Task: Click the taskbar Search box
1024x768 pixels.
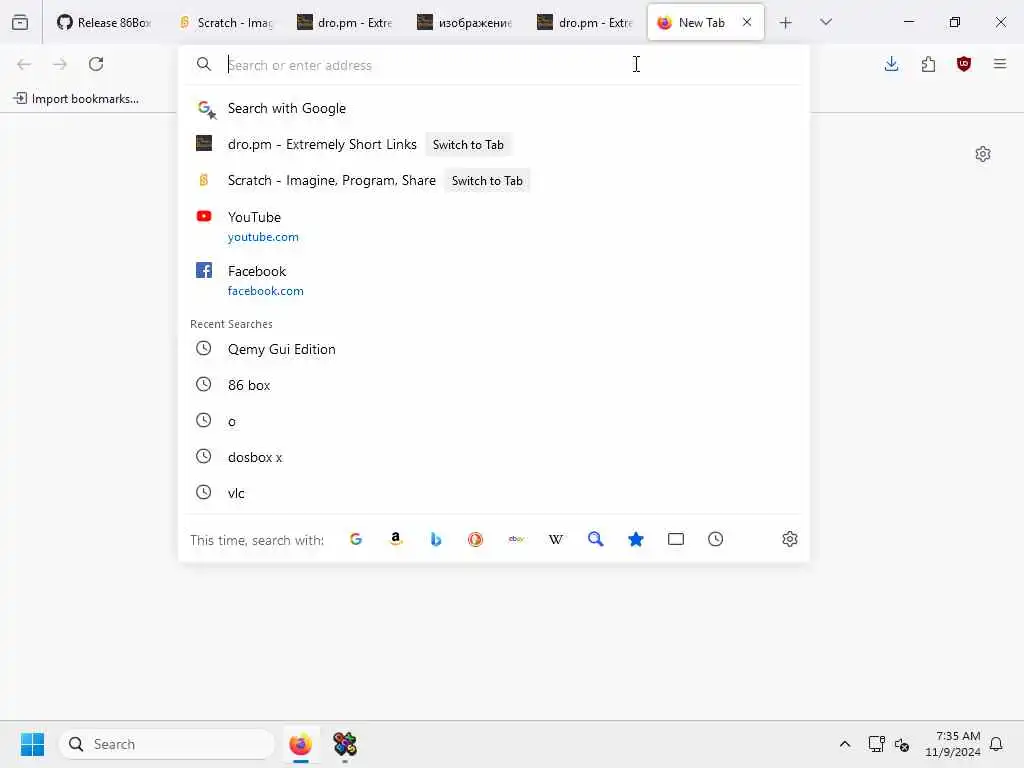Action: [x=167, y=744]
